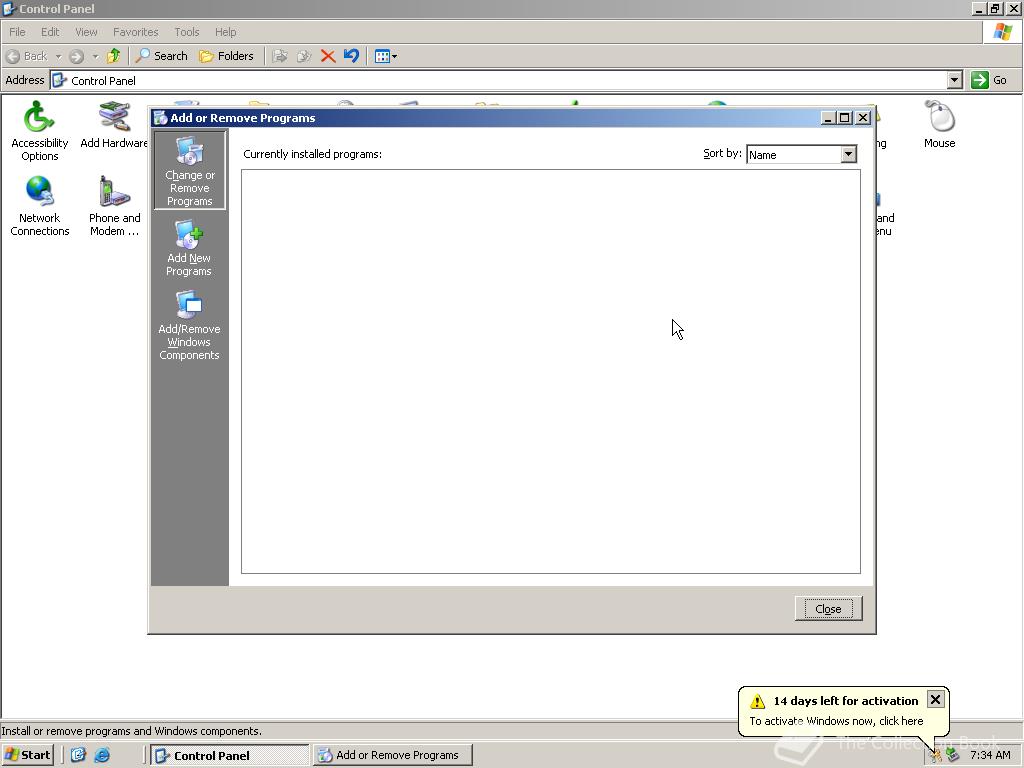Screen dimensions: 1024x768
Task: Click the blue Undo toolbar icon
Action: (351, 56)
